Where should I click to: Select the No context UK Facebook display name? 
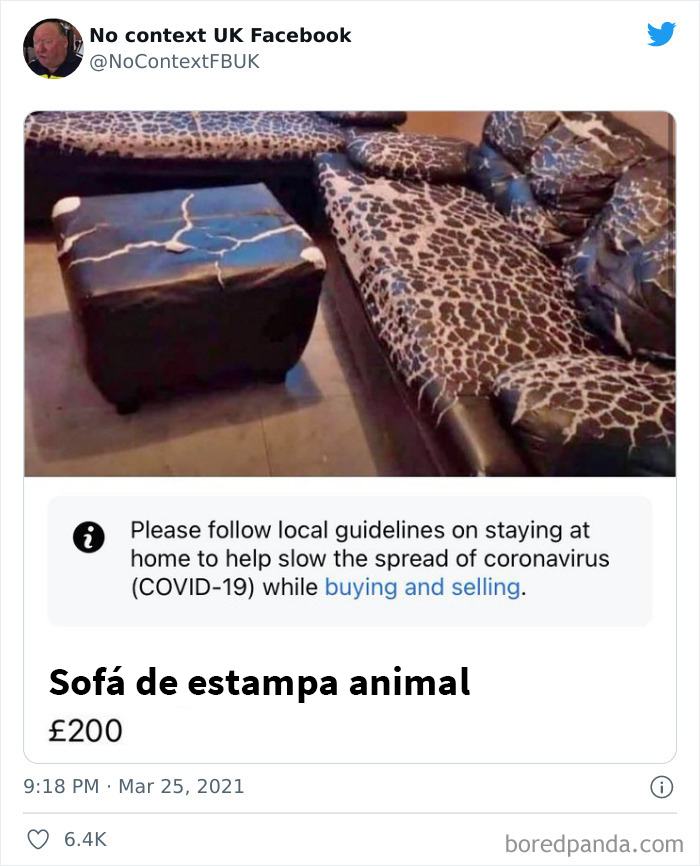point(220,35)
